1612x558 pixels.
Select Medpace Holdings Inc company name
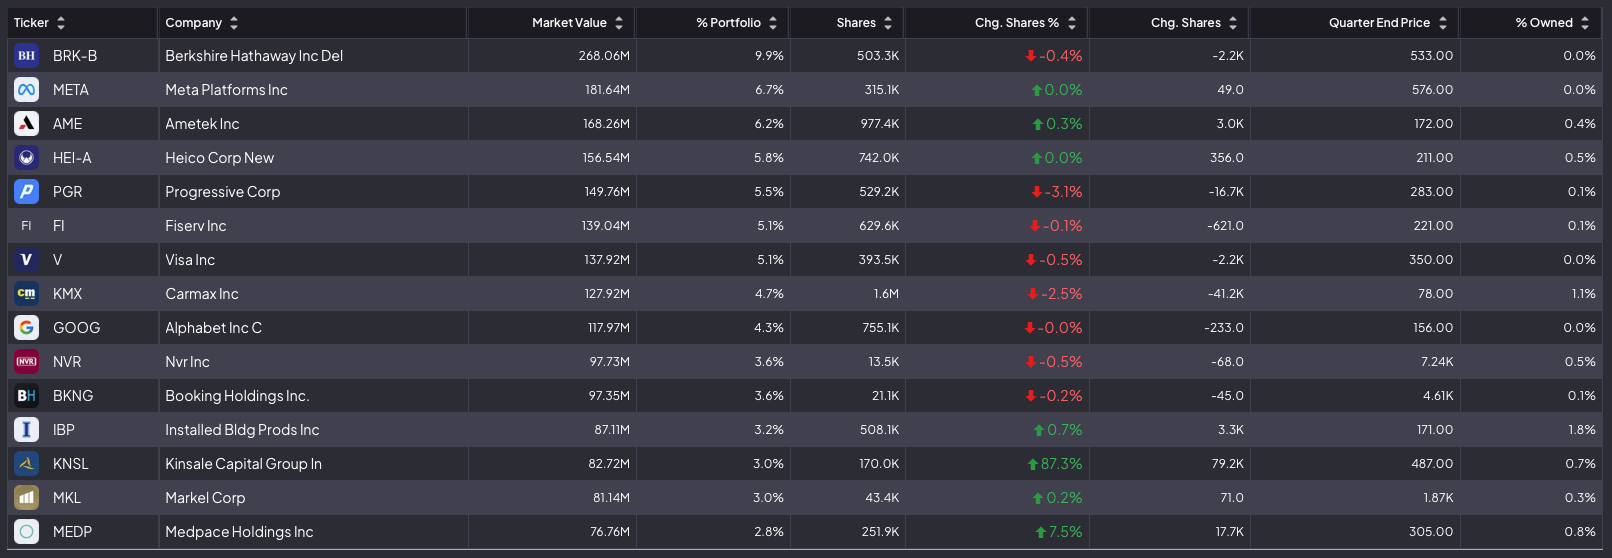(x=239, y=532)
